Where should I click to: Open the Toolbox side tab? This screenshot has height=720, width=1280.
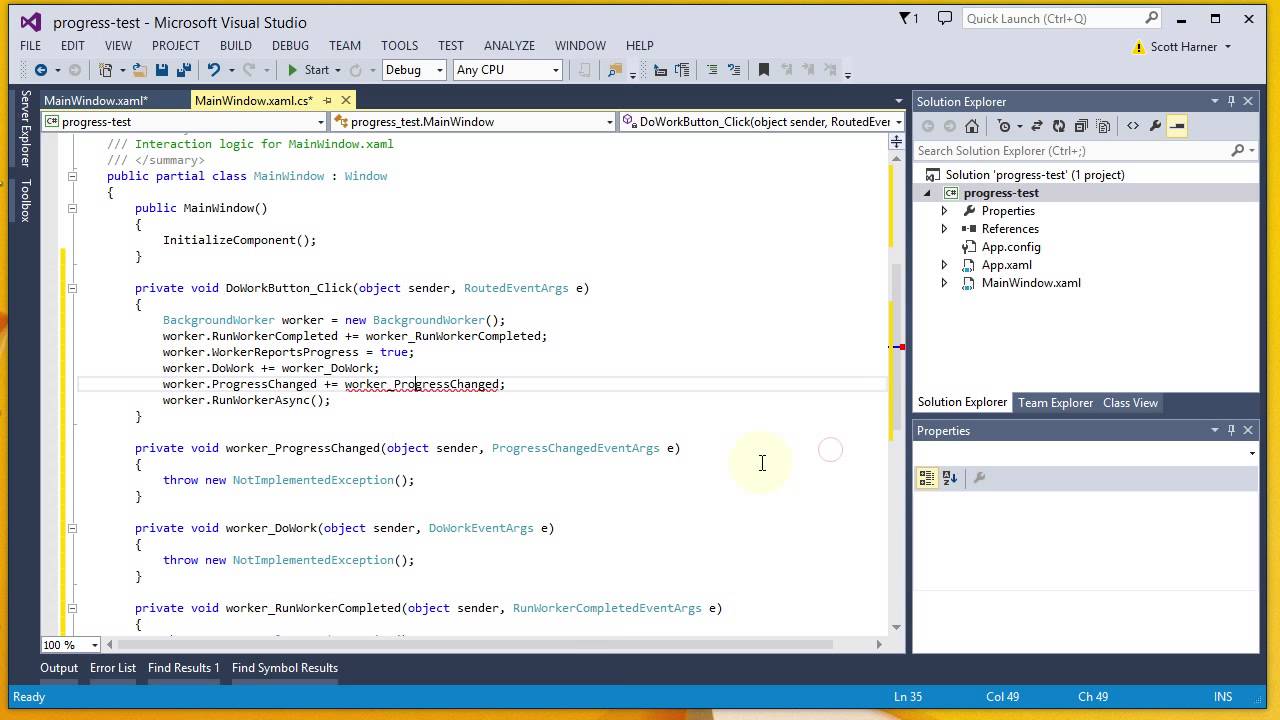pos(26,200)
